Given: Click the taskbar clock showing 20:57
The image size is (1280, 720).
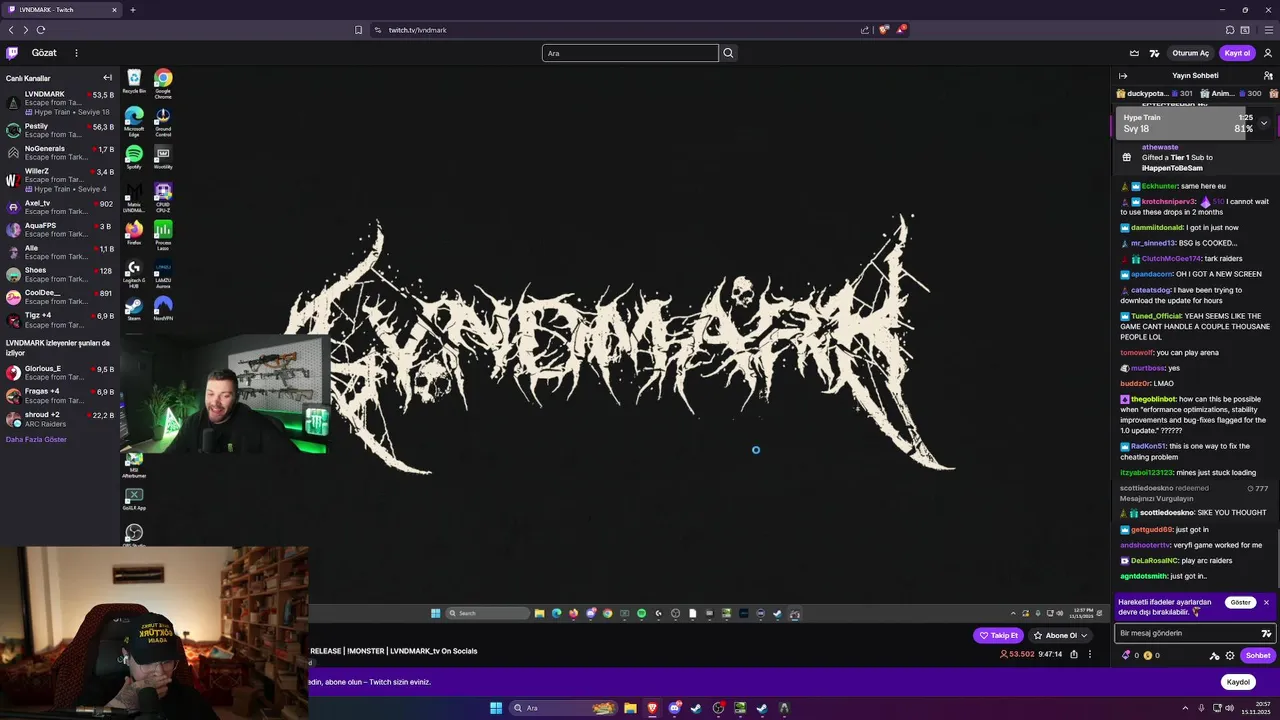Looking at the screenshot, I should (1255, 708).
